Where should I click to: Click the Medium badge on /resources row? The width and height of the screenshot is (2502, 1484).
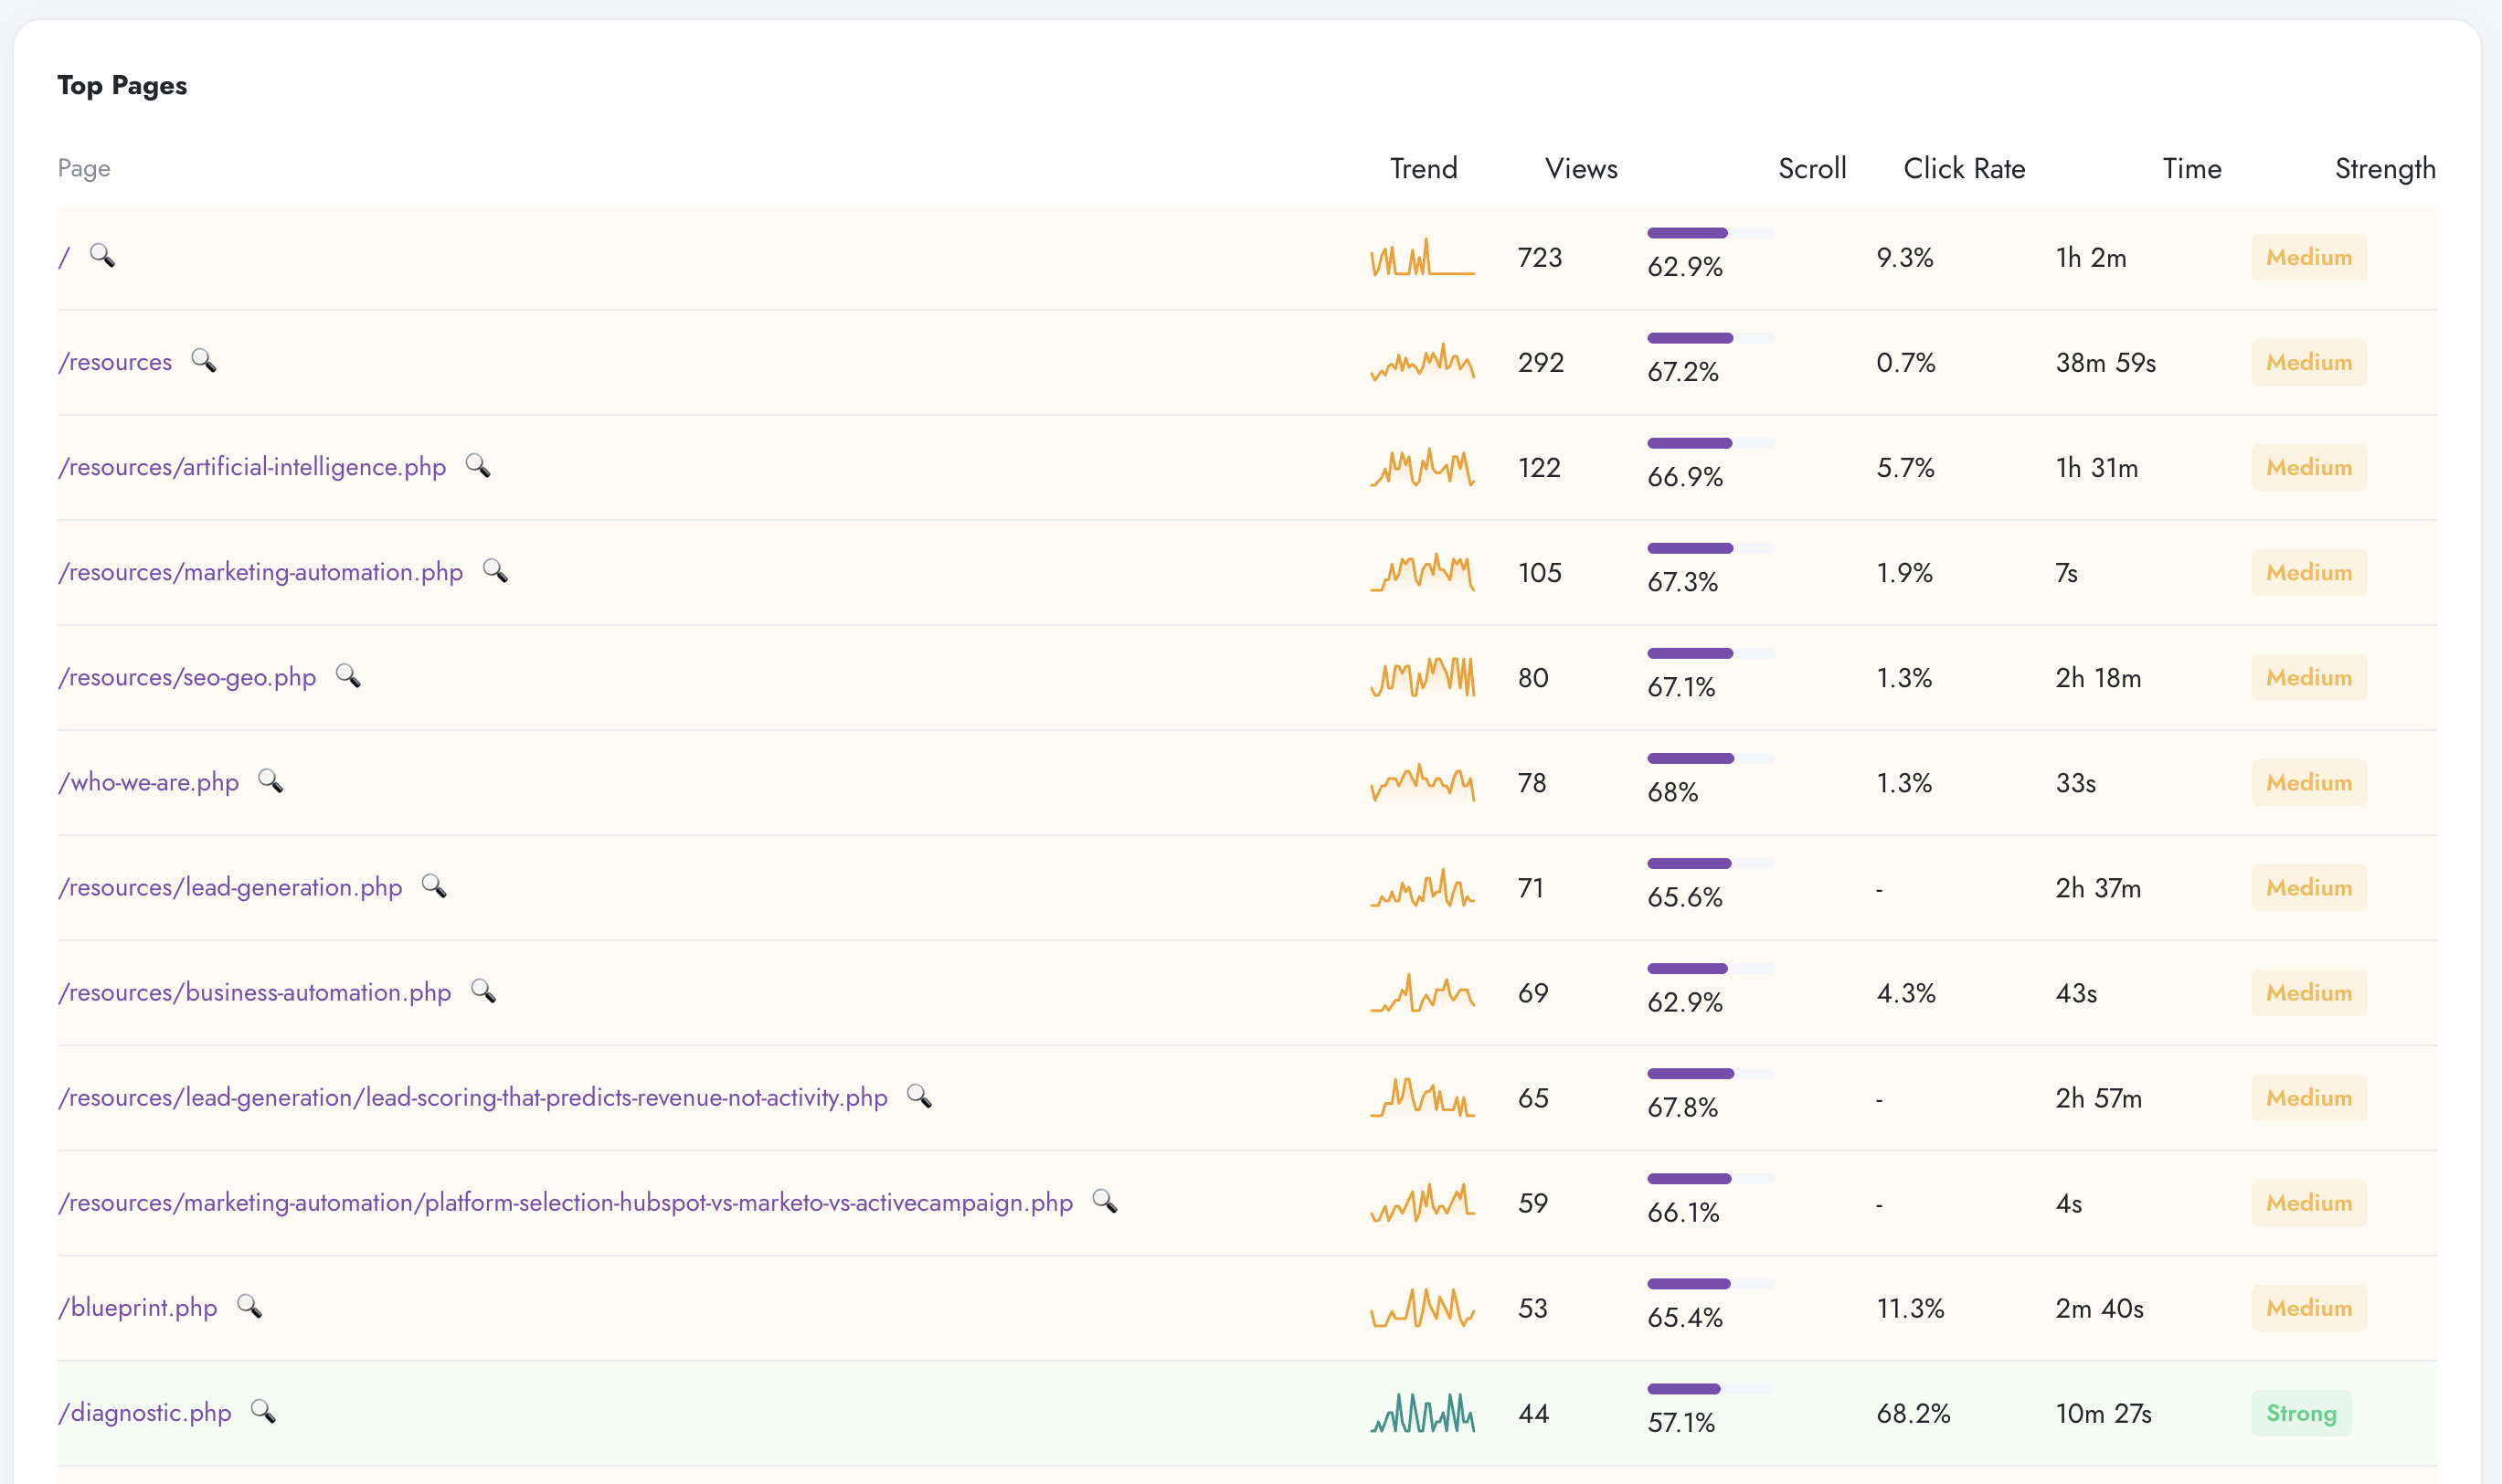click(2309, 362)
